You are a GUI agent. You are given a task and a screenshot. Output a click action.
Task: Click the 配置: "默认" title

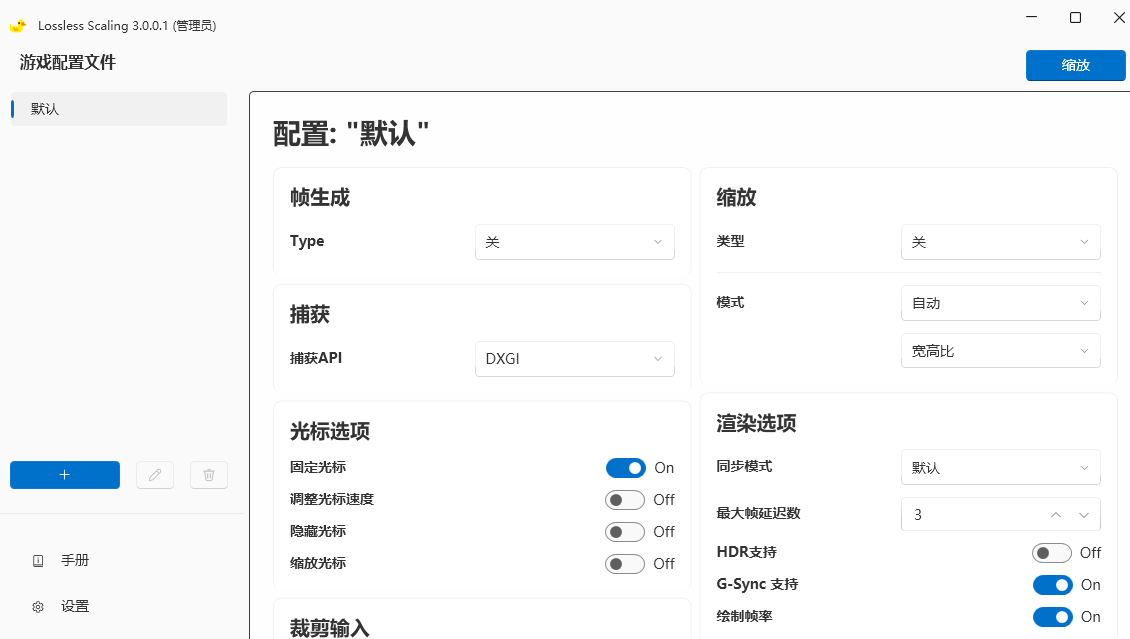(351, 134)
